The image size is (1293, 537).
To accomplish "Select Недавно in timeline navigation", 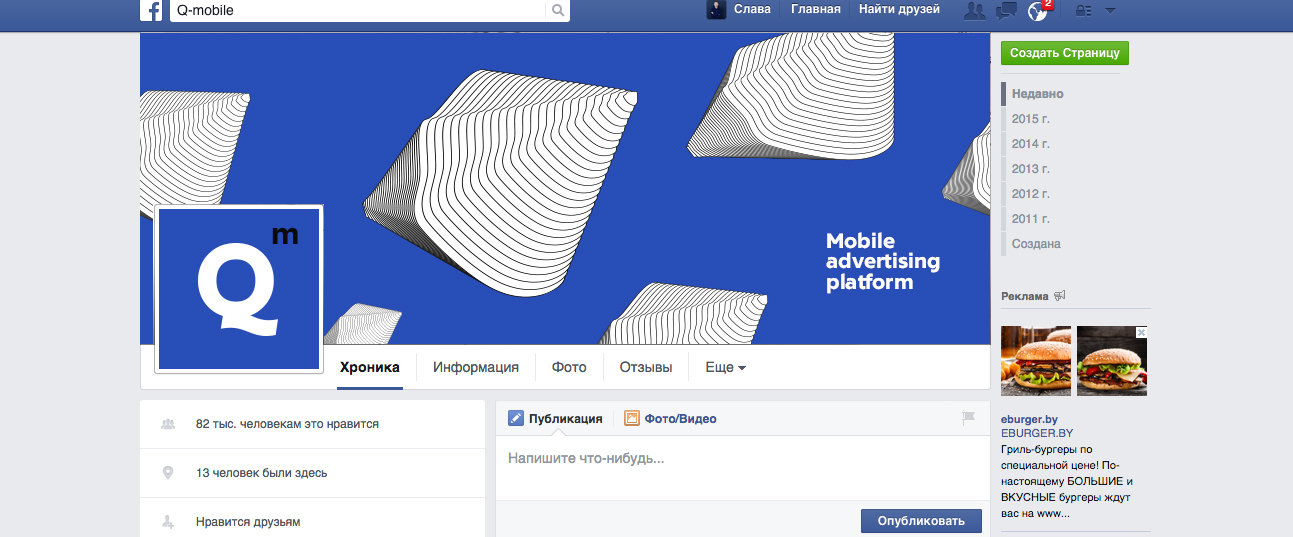I will click(x=1037, y=94).
